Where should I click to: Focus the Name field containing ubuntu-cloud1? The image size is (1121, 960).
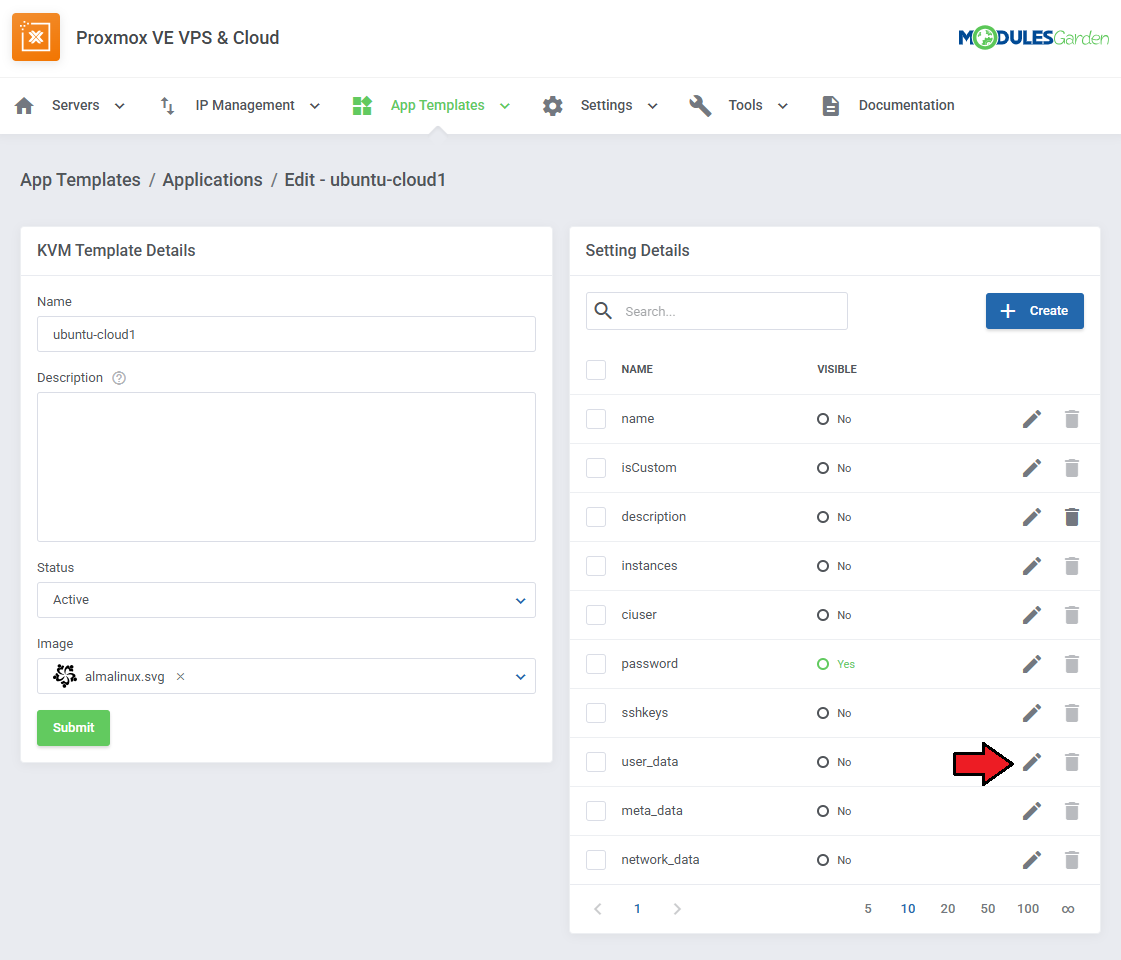point(286,334)
